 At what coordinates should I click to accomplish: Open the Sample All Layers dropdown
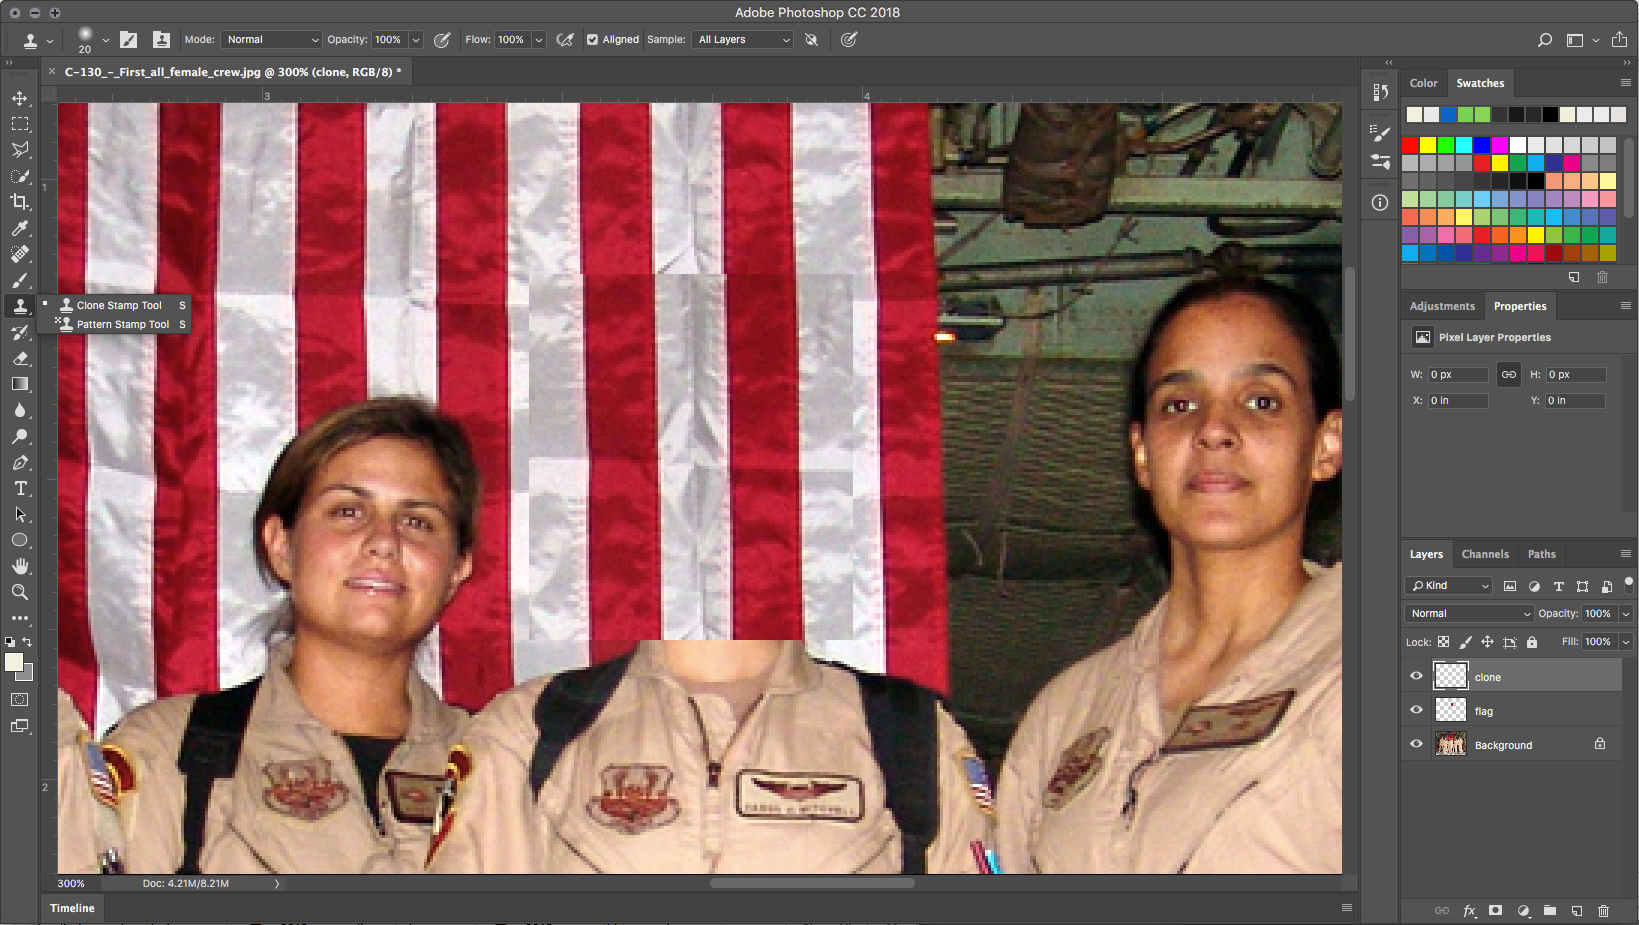[743, 40]
